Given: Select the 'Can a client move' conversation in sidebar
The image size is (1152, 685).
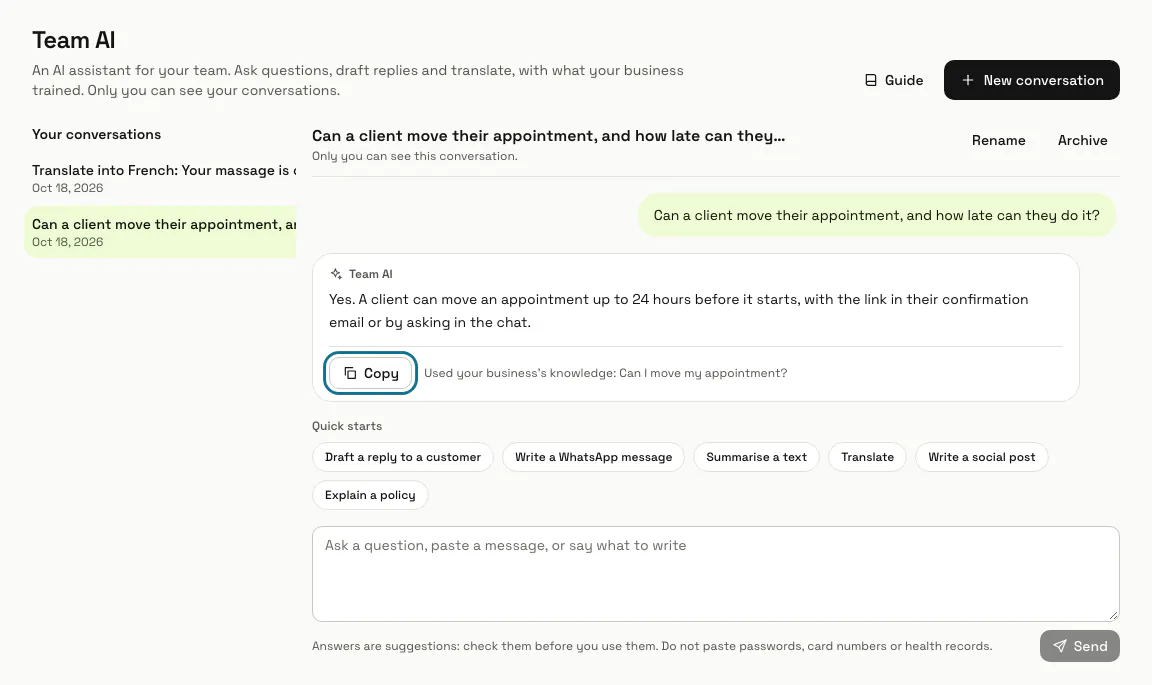Looking at the screenshot, I should (160, 232).
